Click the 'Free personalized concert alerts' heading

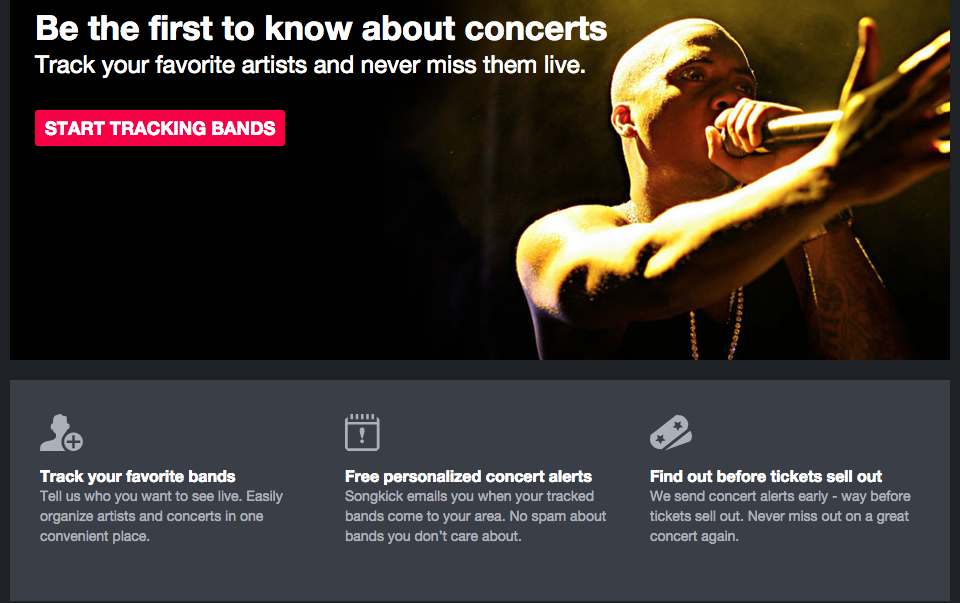(x=468, y=476)
